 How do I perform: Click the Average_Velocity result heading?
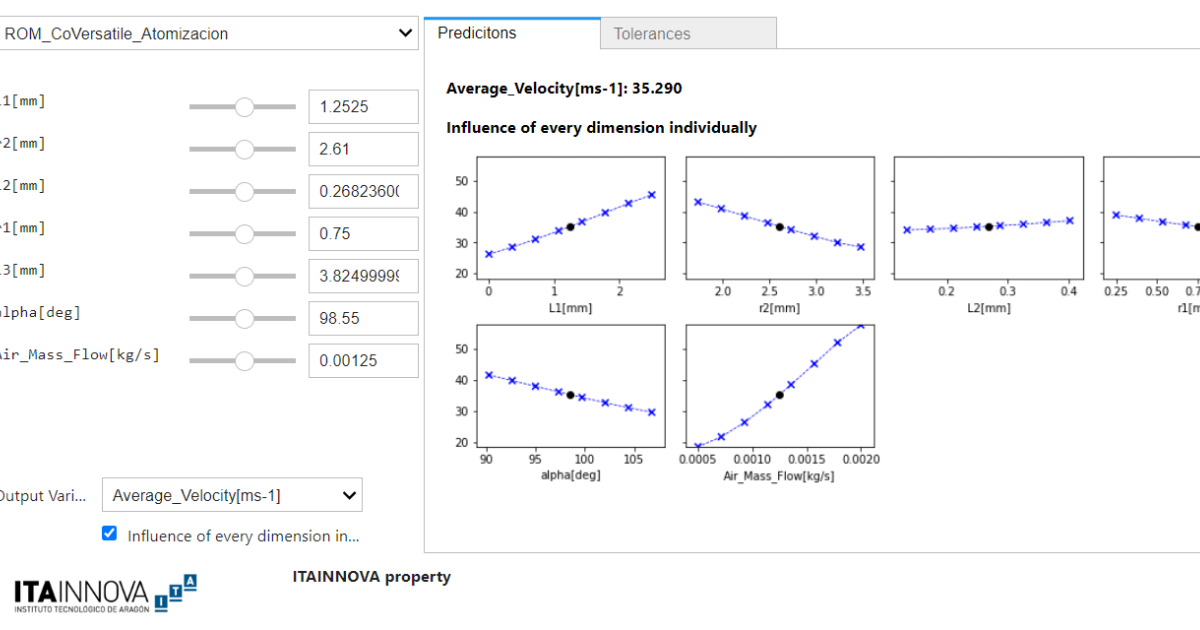pyautogui.click(x=563, y=88)
